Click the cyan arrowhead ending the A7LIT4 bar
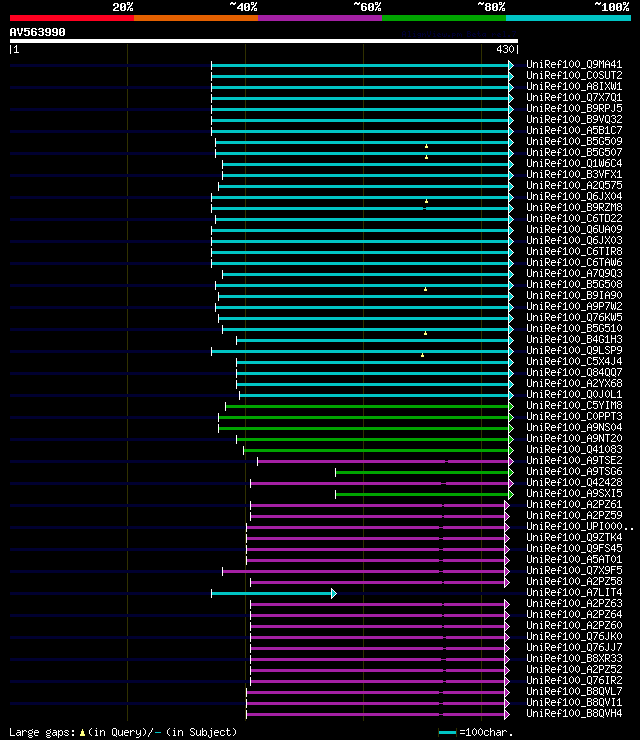 point(334,594)
